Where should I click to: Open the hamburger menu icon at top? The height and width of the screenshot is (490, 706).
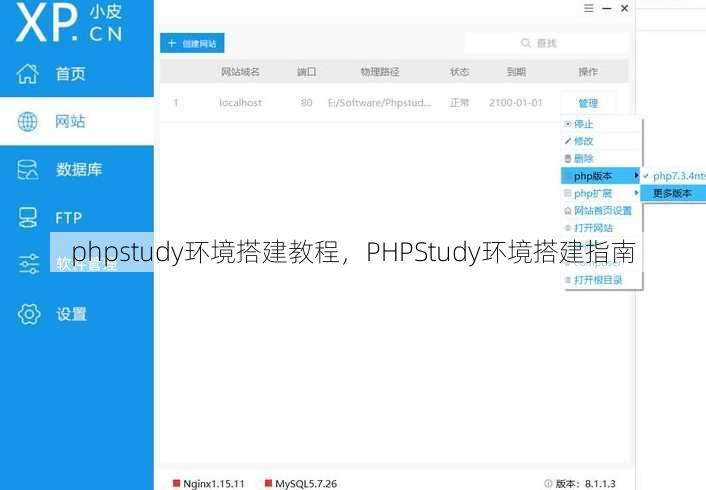click(x=588, y=8)
